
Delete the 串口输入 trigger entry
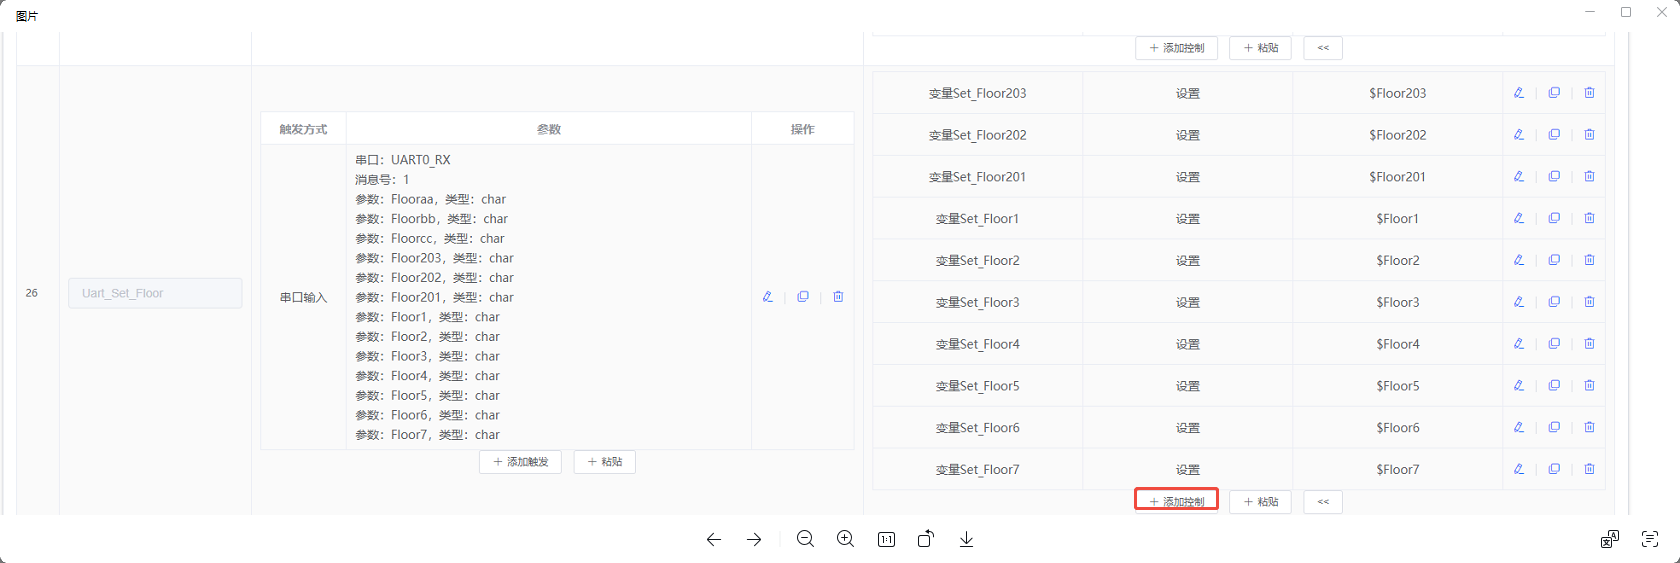(x=838, y=297)
